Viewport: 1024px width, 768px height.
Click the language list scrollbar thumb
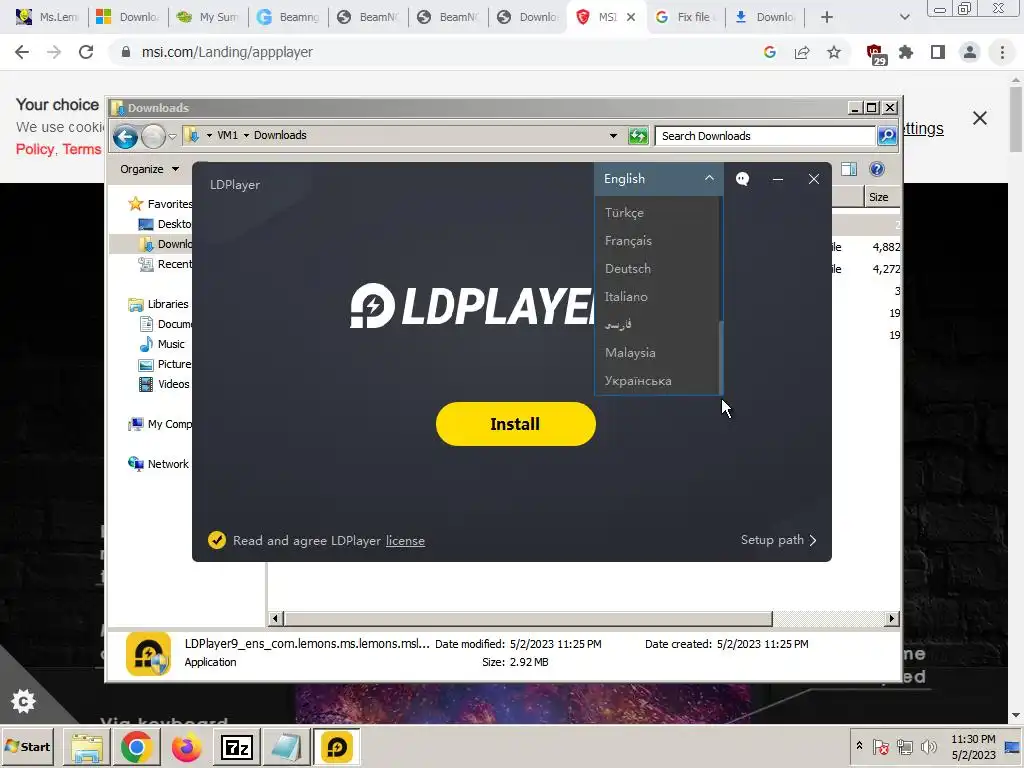coord(720,357)
